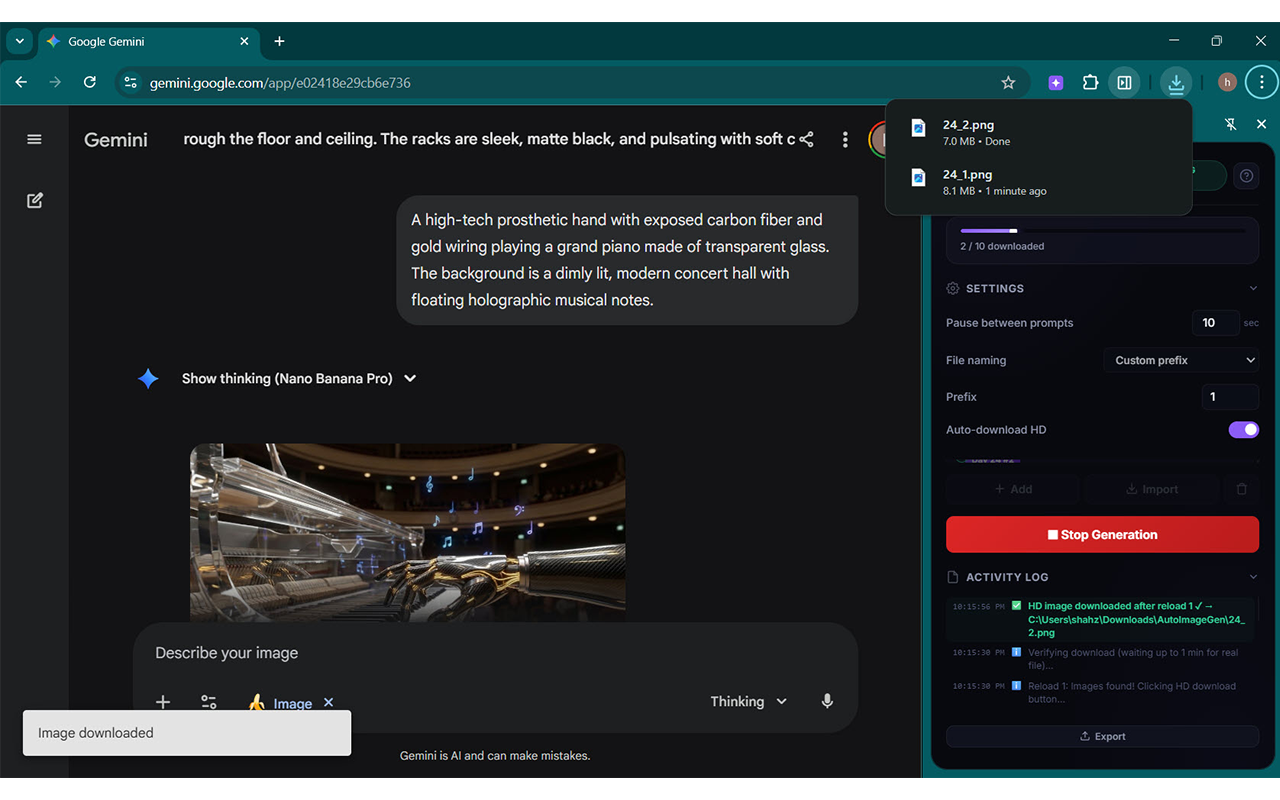Open the generated glass piano image
The height and width of the screenshot is (800, 1280).
tap(408, 532)
